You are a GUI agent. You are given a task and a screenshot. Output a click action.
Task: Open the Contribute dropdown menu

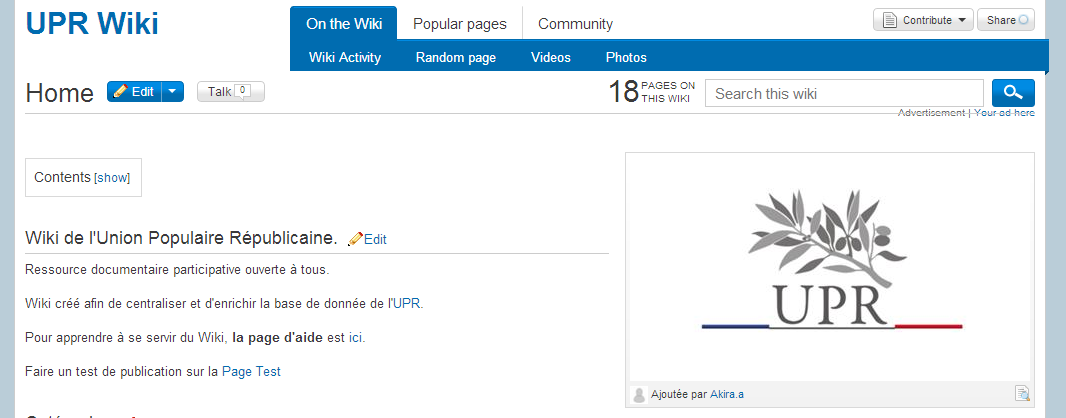coord(923,20)
